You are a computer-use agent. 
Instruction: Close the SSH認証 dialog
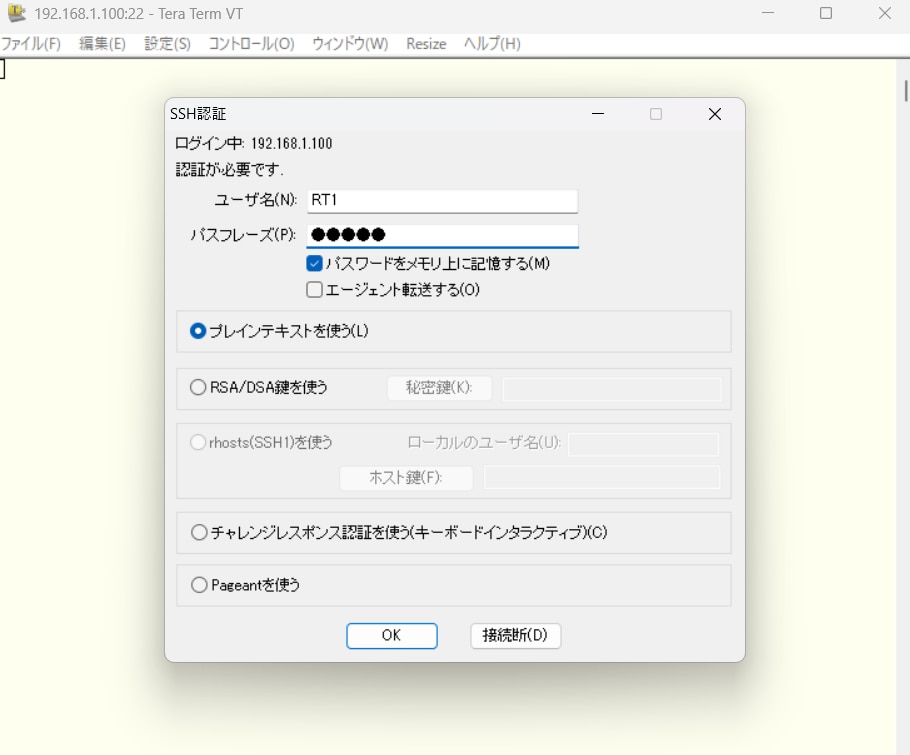point(714,114)
